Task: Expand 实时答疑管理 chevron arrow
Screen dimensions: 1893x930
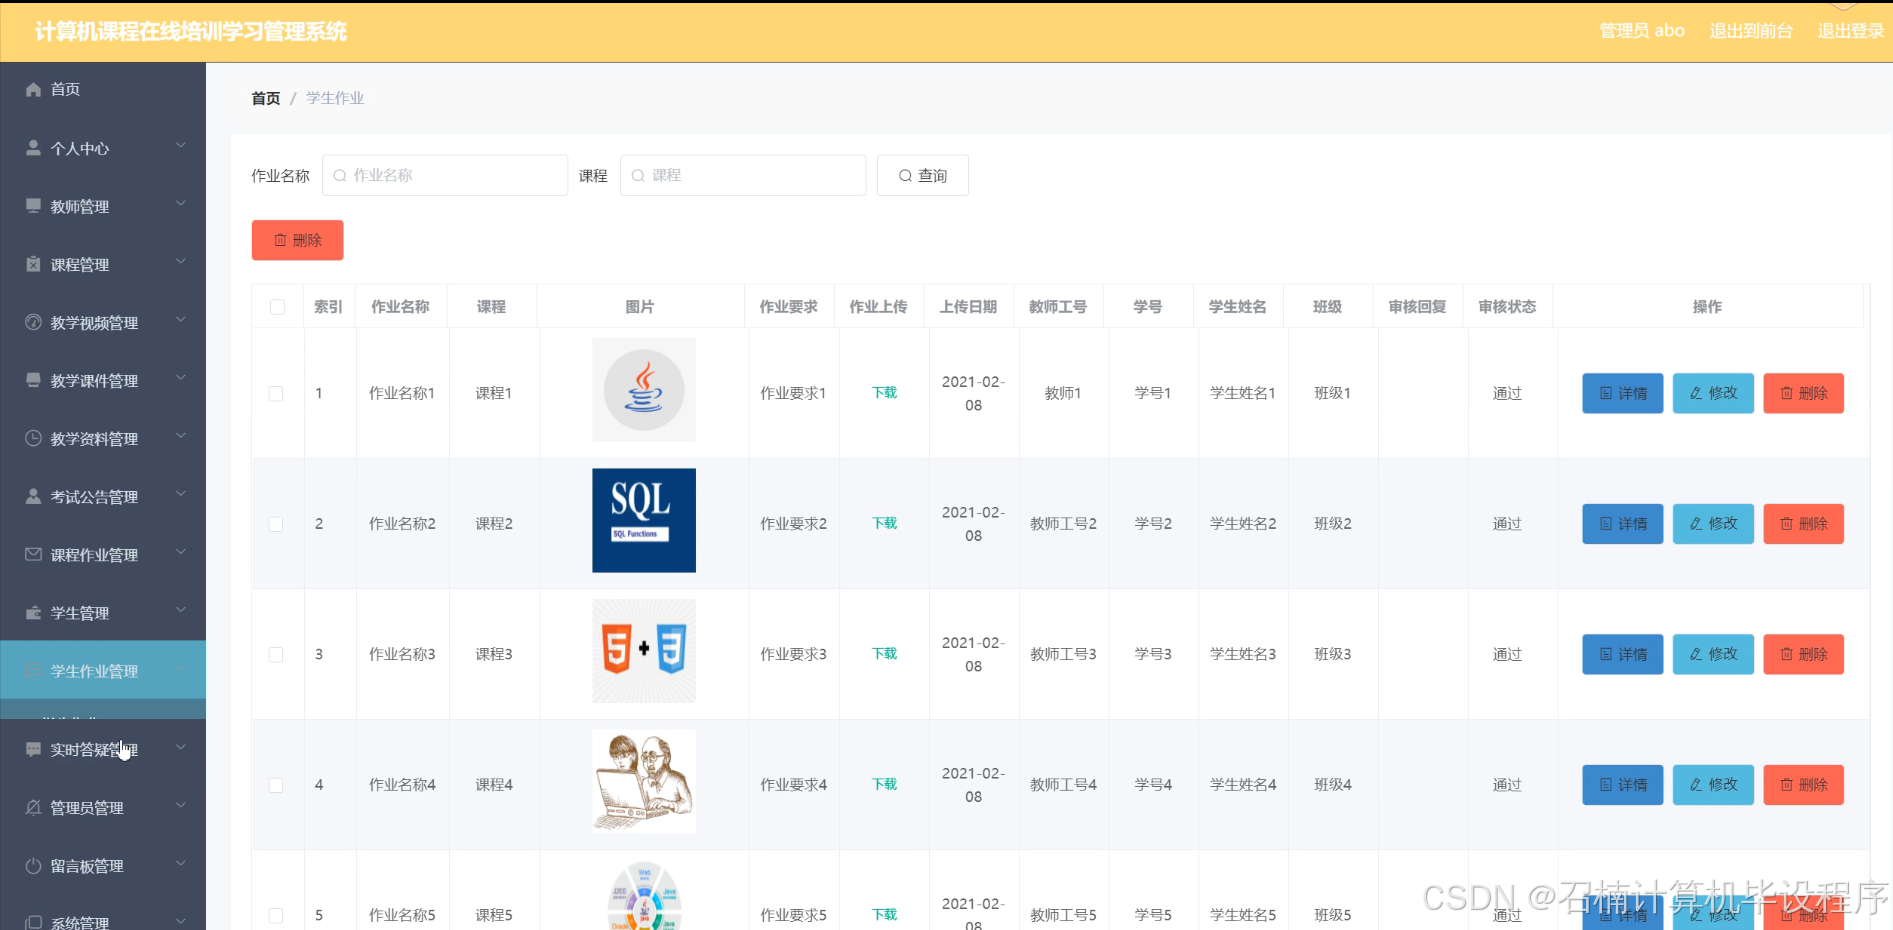Action: click(x=181, y=746)
